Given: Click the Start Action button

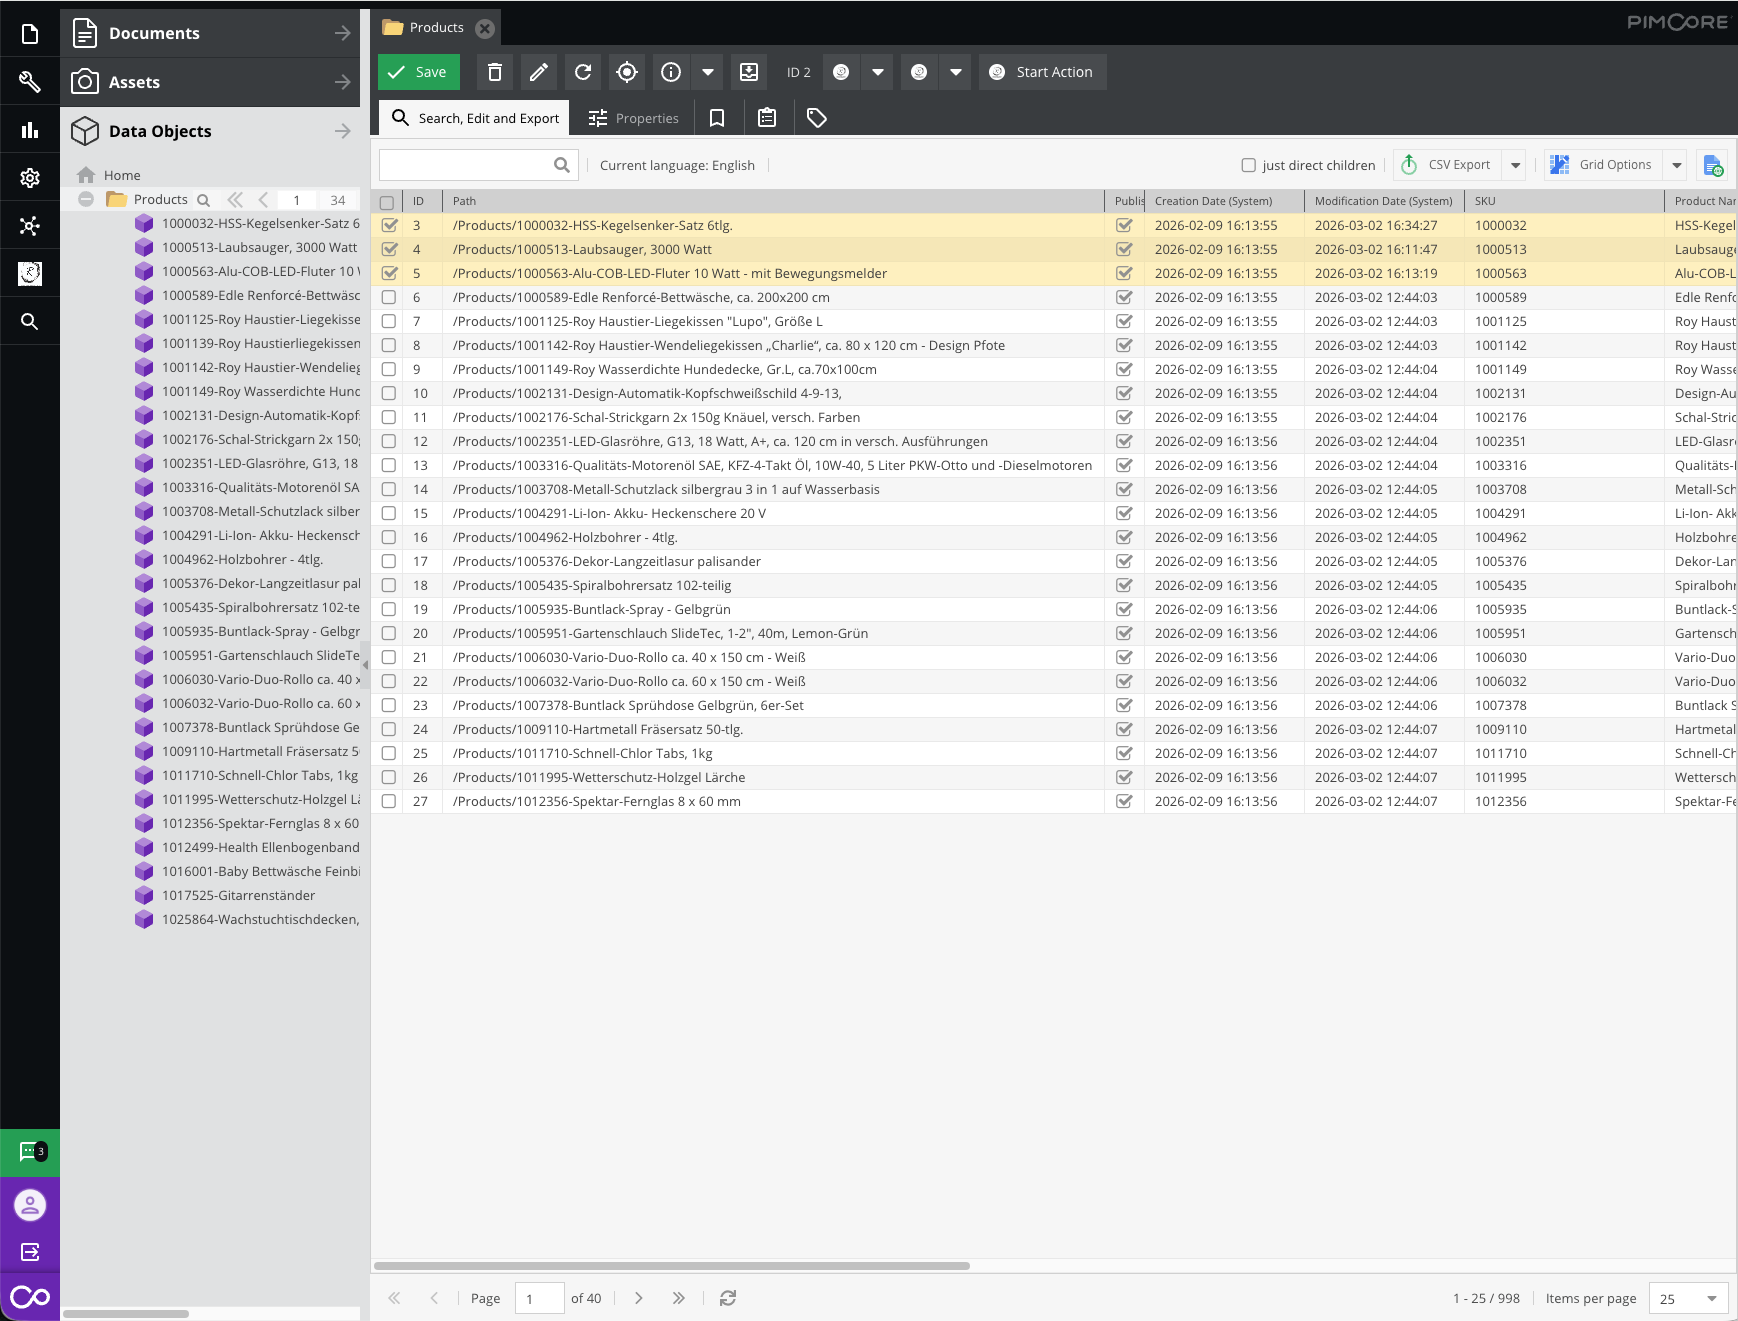Looking at the screenshot, I should tap(1042, 72).
